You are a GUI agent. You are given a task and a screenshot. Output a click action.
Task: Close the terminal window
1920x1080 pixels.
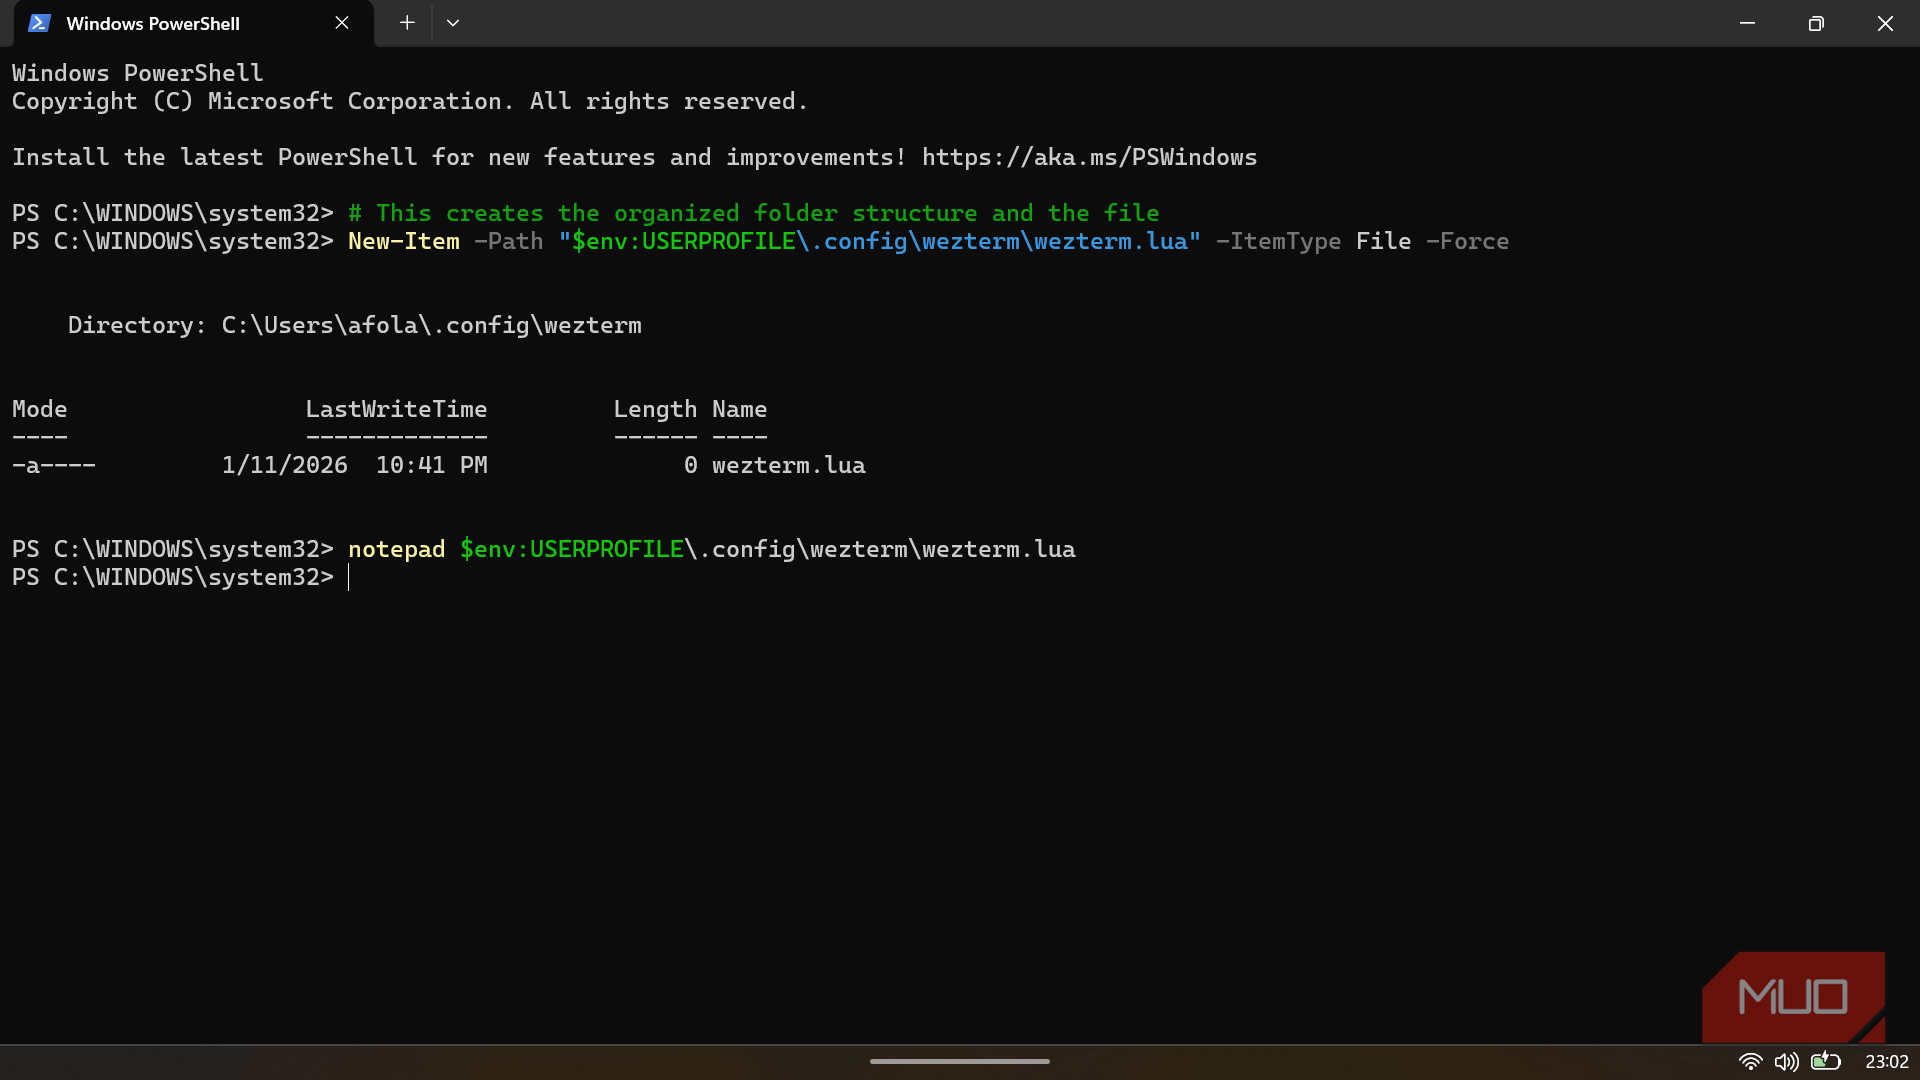(x=1885, y=23)
